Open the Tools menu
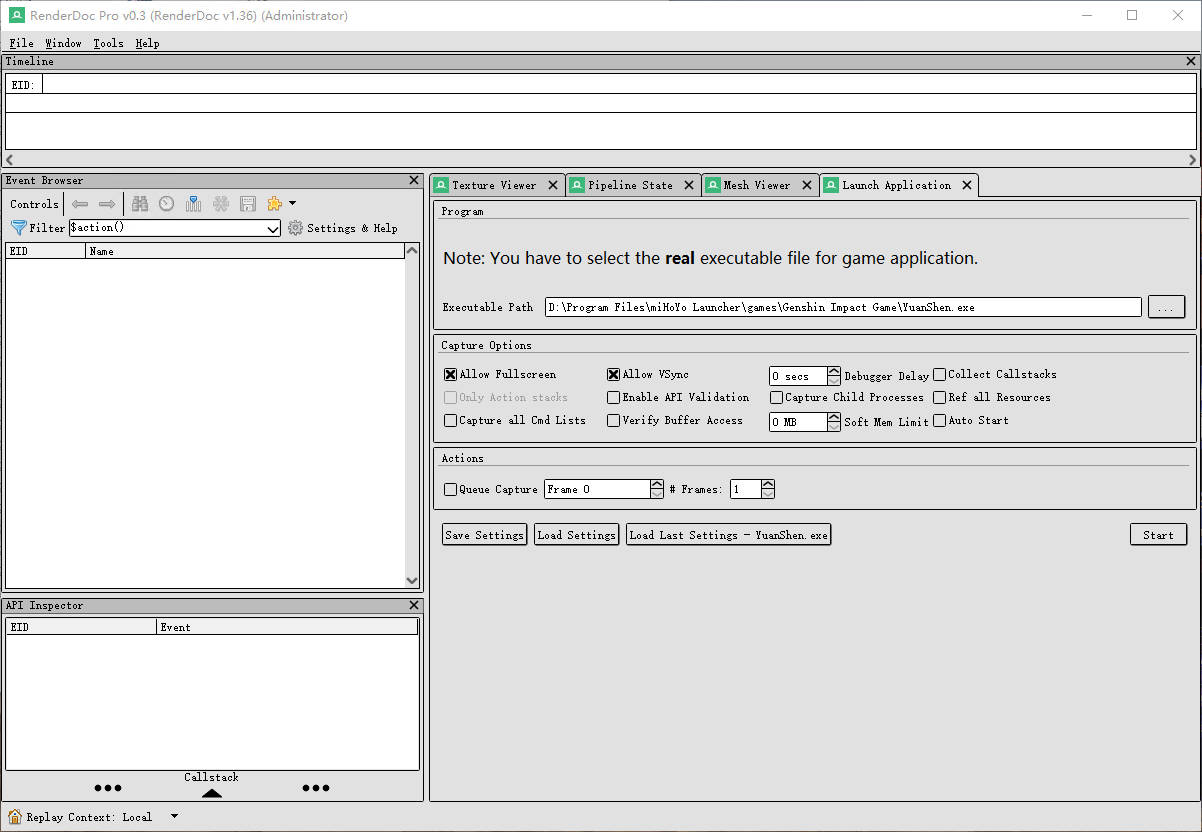Screen dimensions: 1202x832 [108, 43]
